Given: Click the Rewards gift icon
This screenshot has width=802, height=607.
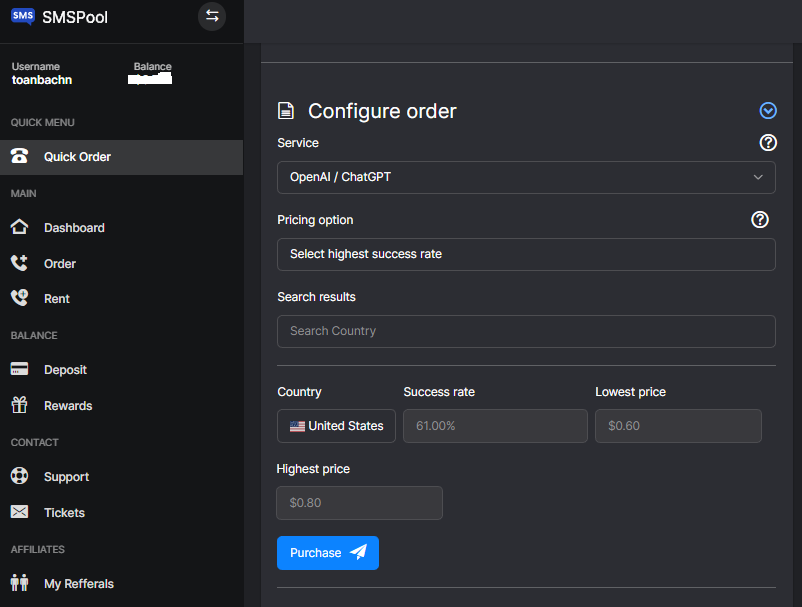Looking at the screenshot, I should [x=19, y=406].
